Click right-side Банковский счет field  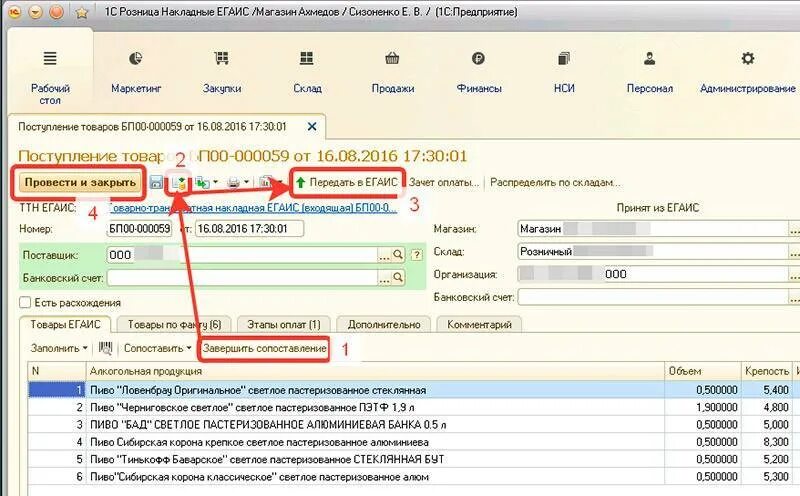point(653,296)
